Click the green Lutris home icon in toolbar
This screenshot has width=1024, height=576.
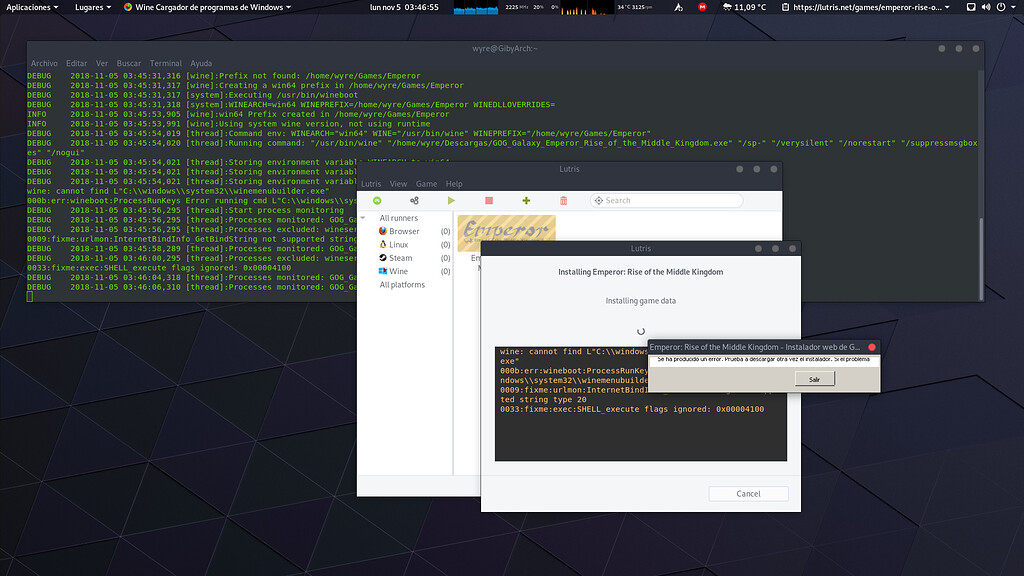click(377, 200)
